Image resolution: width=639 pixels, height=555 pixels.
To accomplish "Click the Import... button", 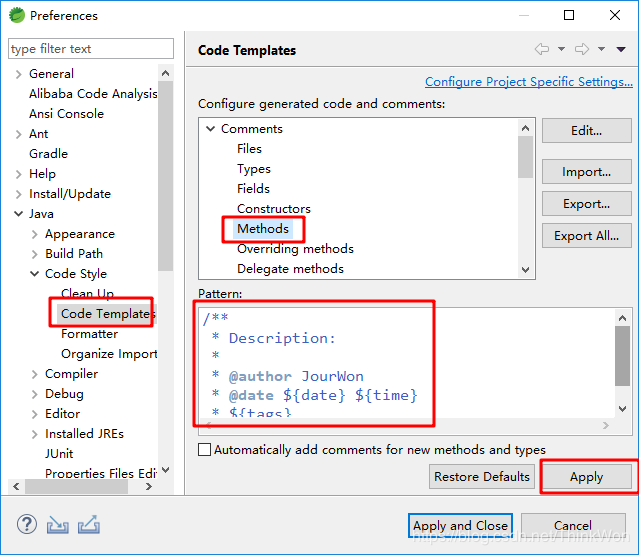I will 586,172.
